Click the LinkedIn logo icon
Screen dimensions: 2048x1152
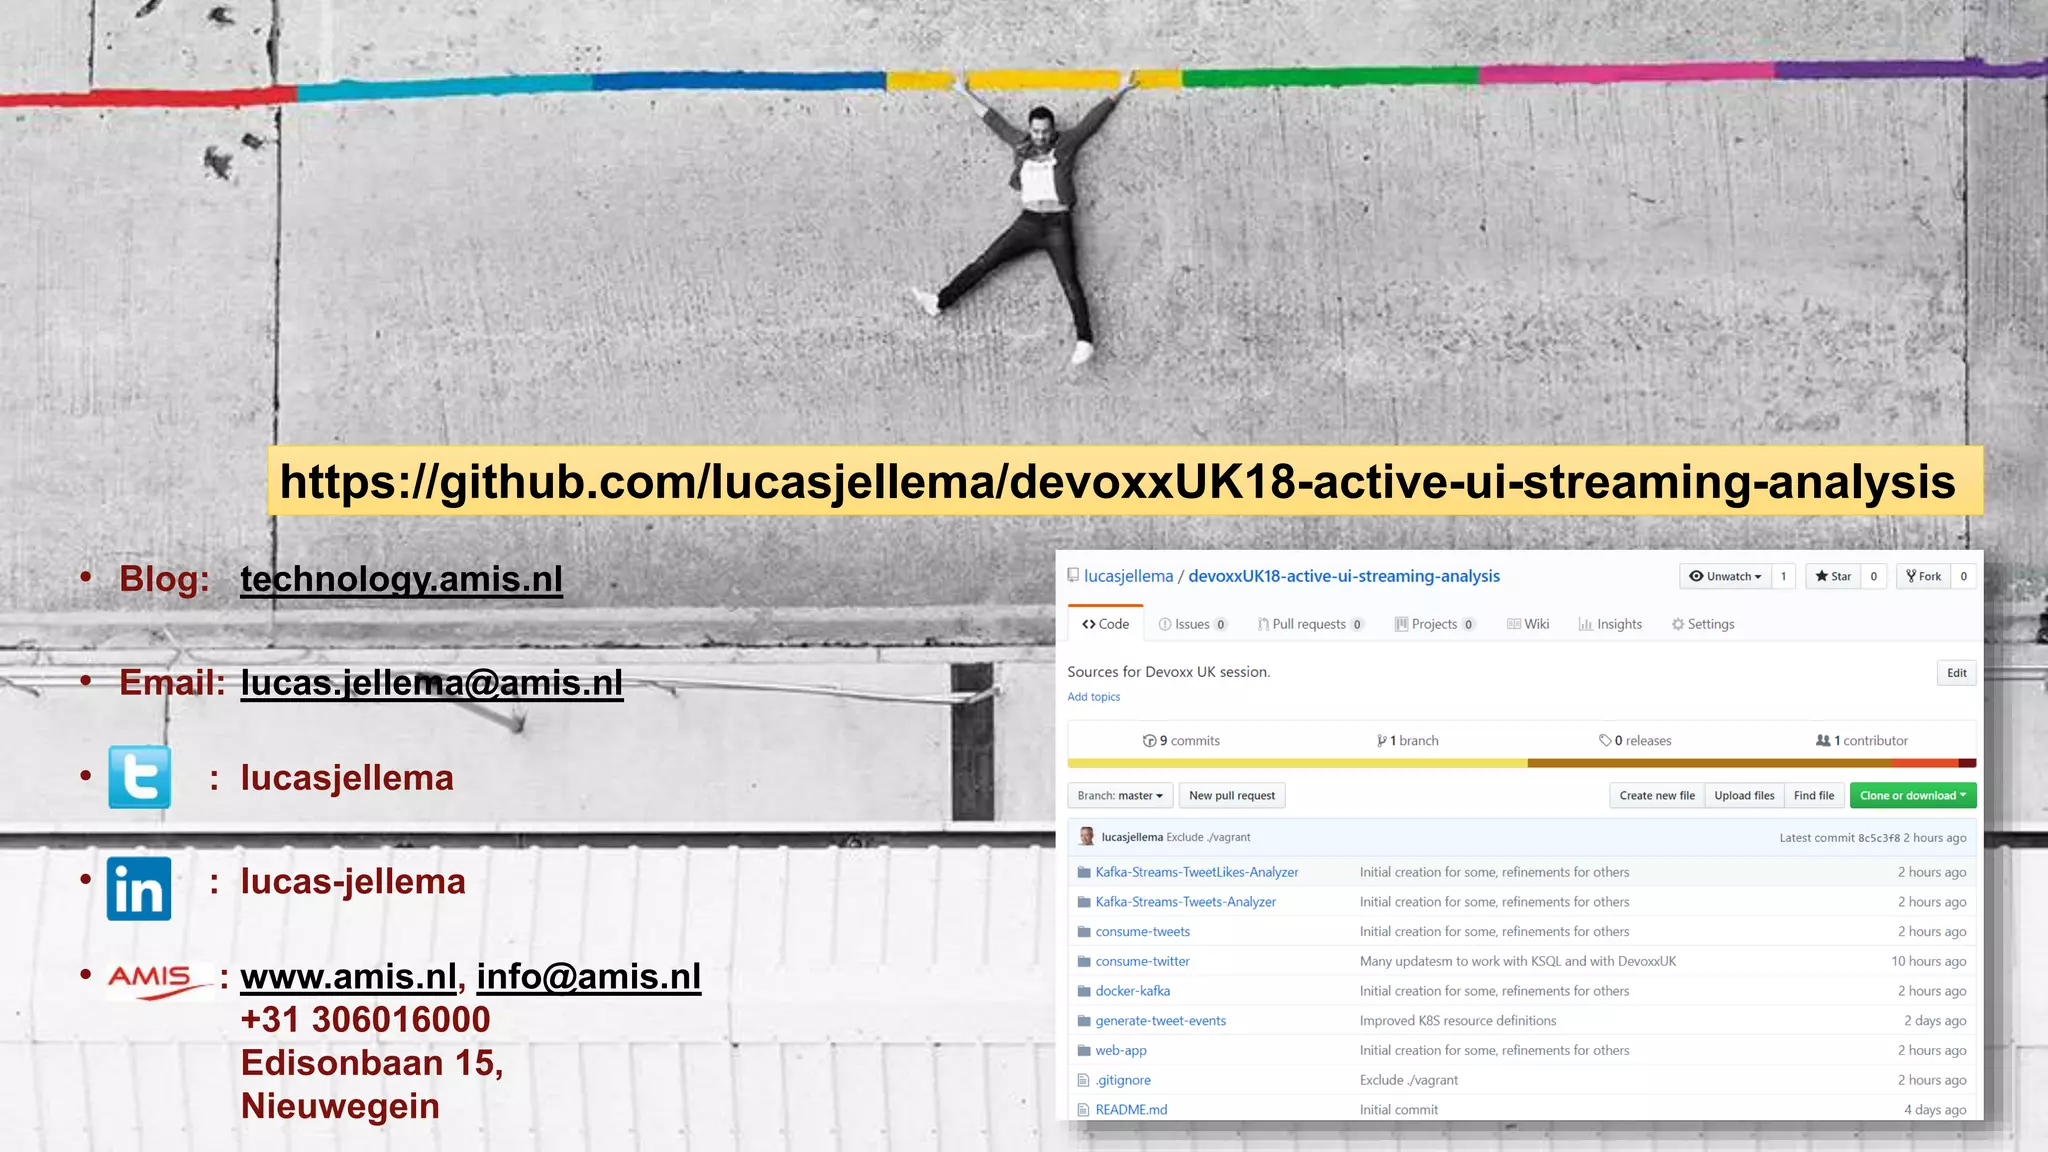pos(139,888)
